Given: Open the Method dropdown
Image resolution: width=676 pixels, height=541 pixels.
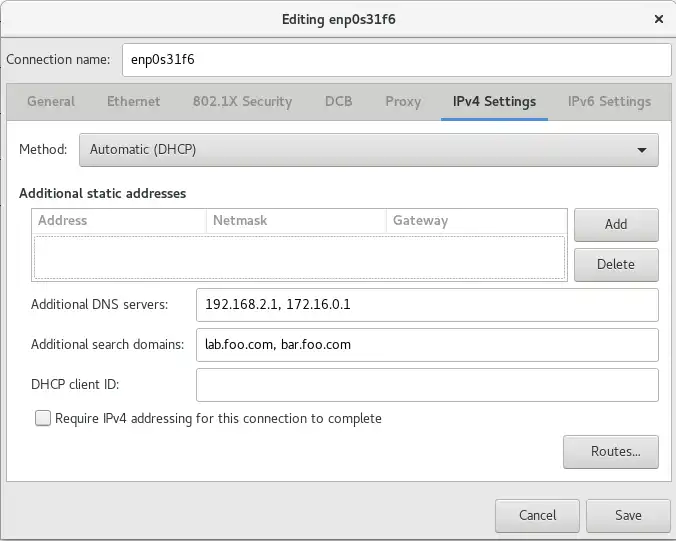Looking at the screenshot, I should point(368,150).
